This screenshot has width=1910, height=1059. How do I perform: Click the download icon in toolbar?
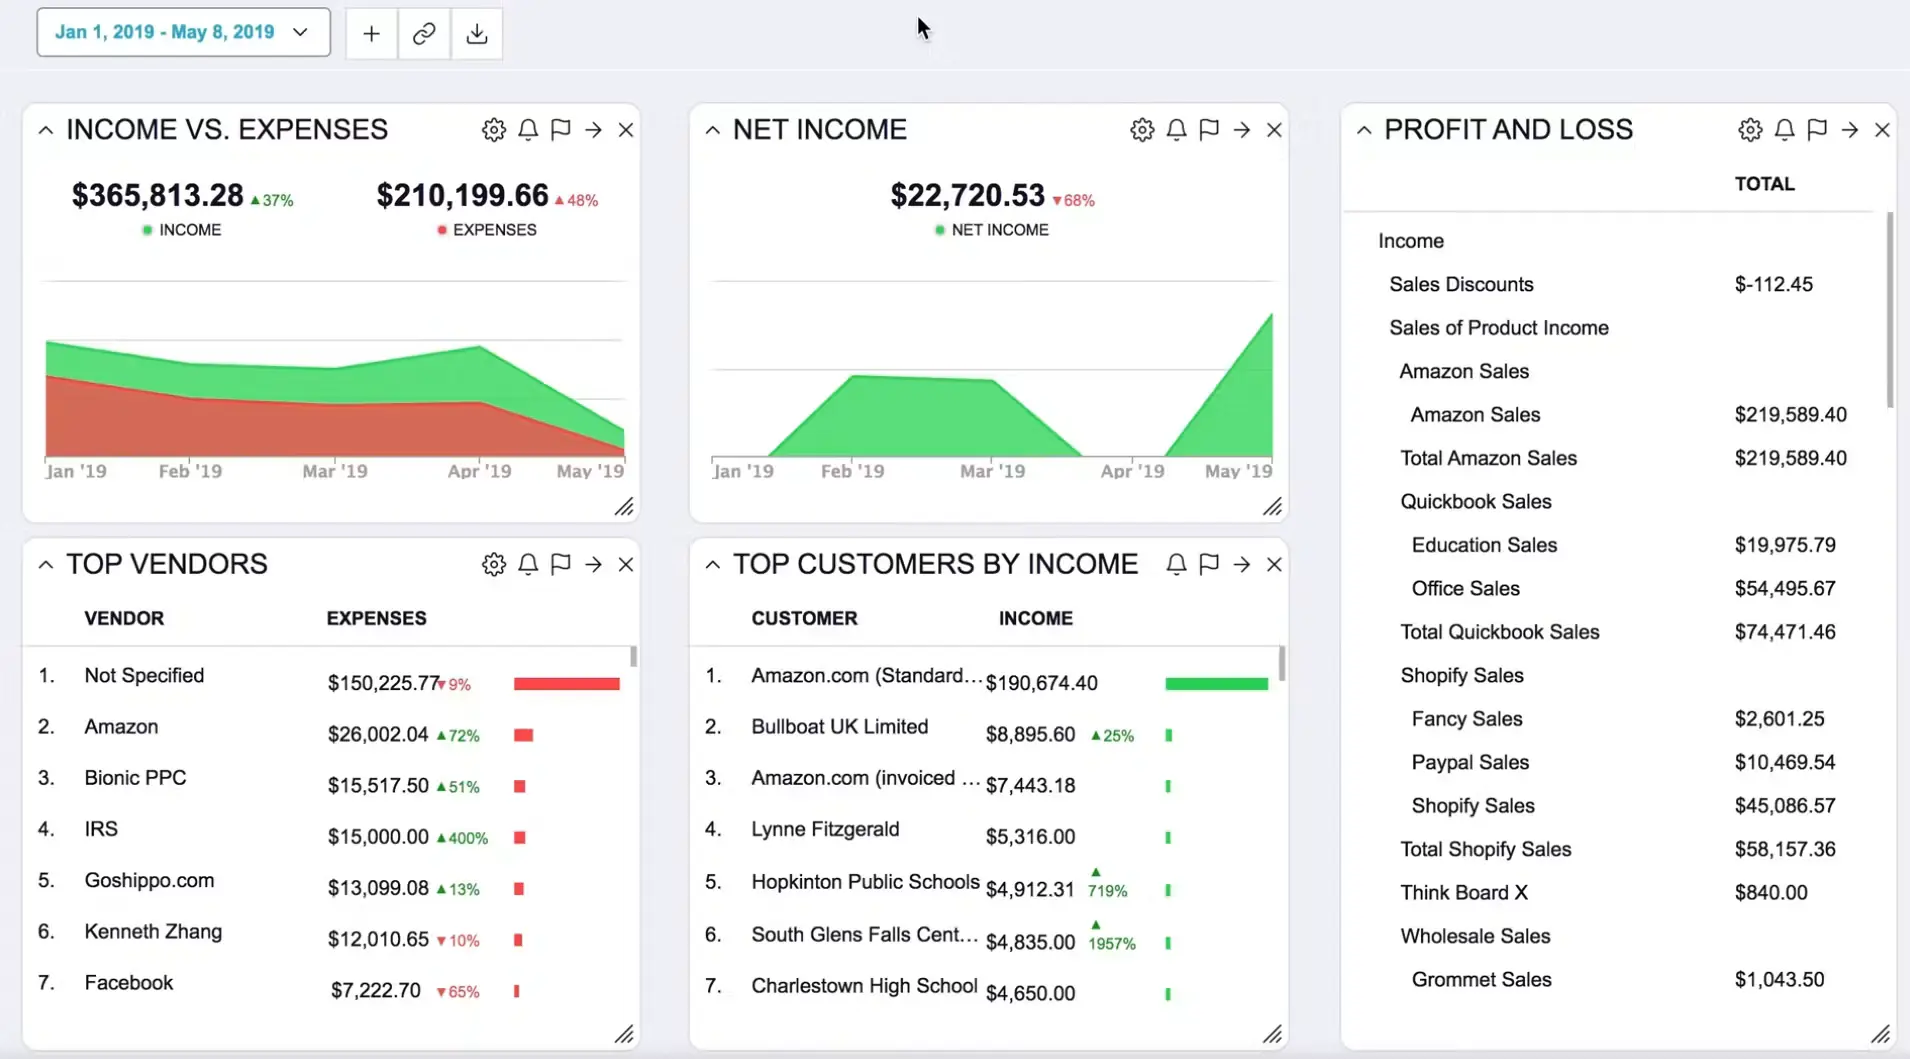click(477, 33)
